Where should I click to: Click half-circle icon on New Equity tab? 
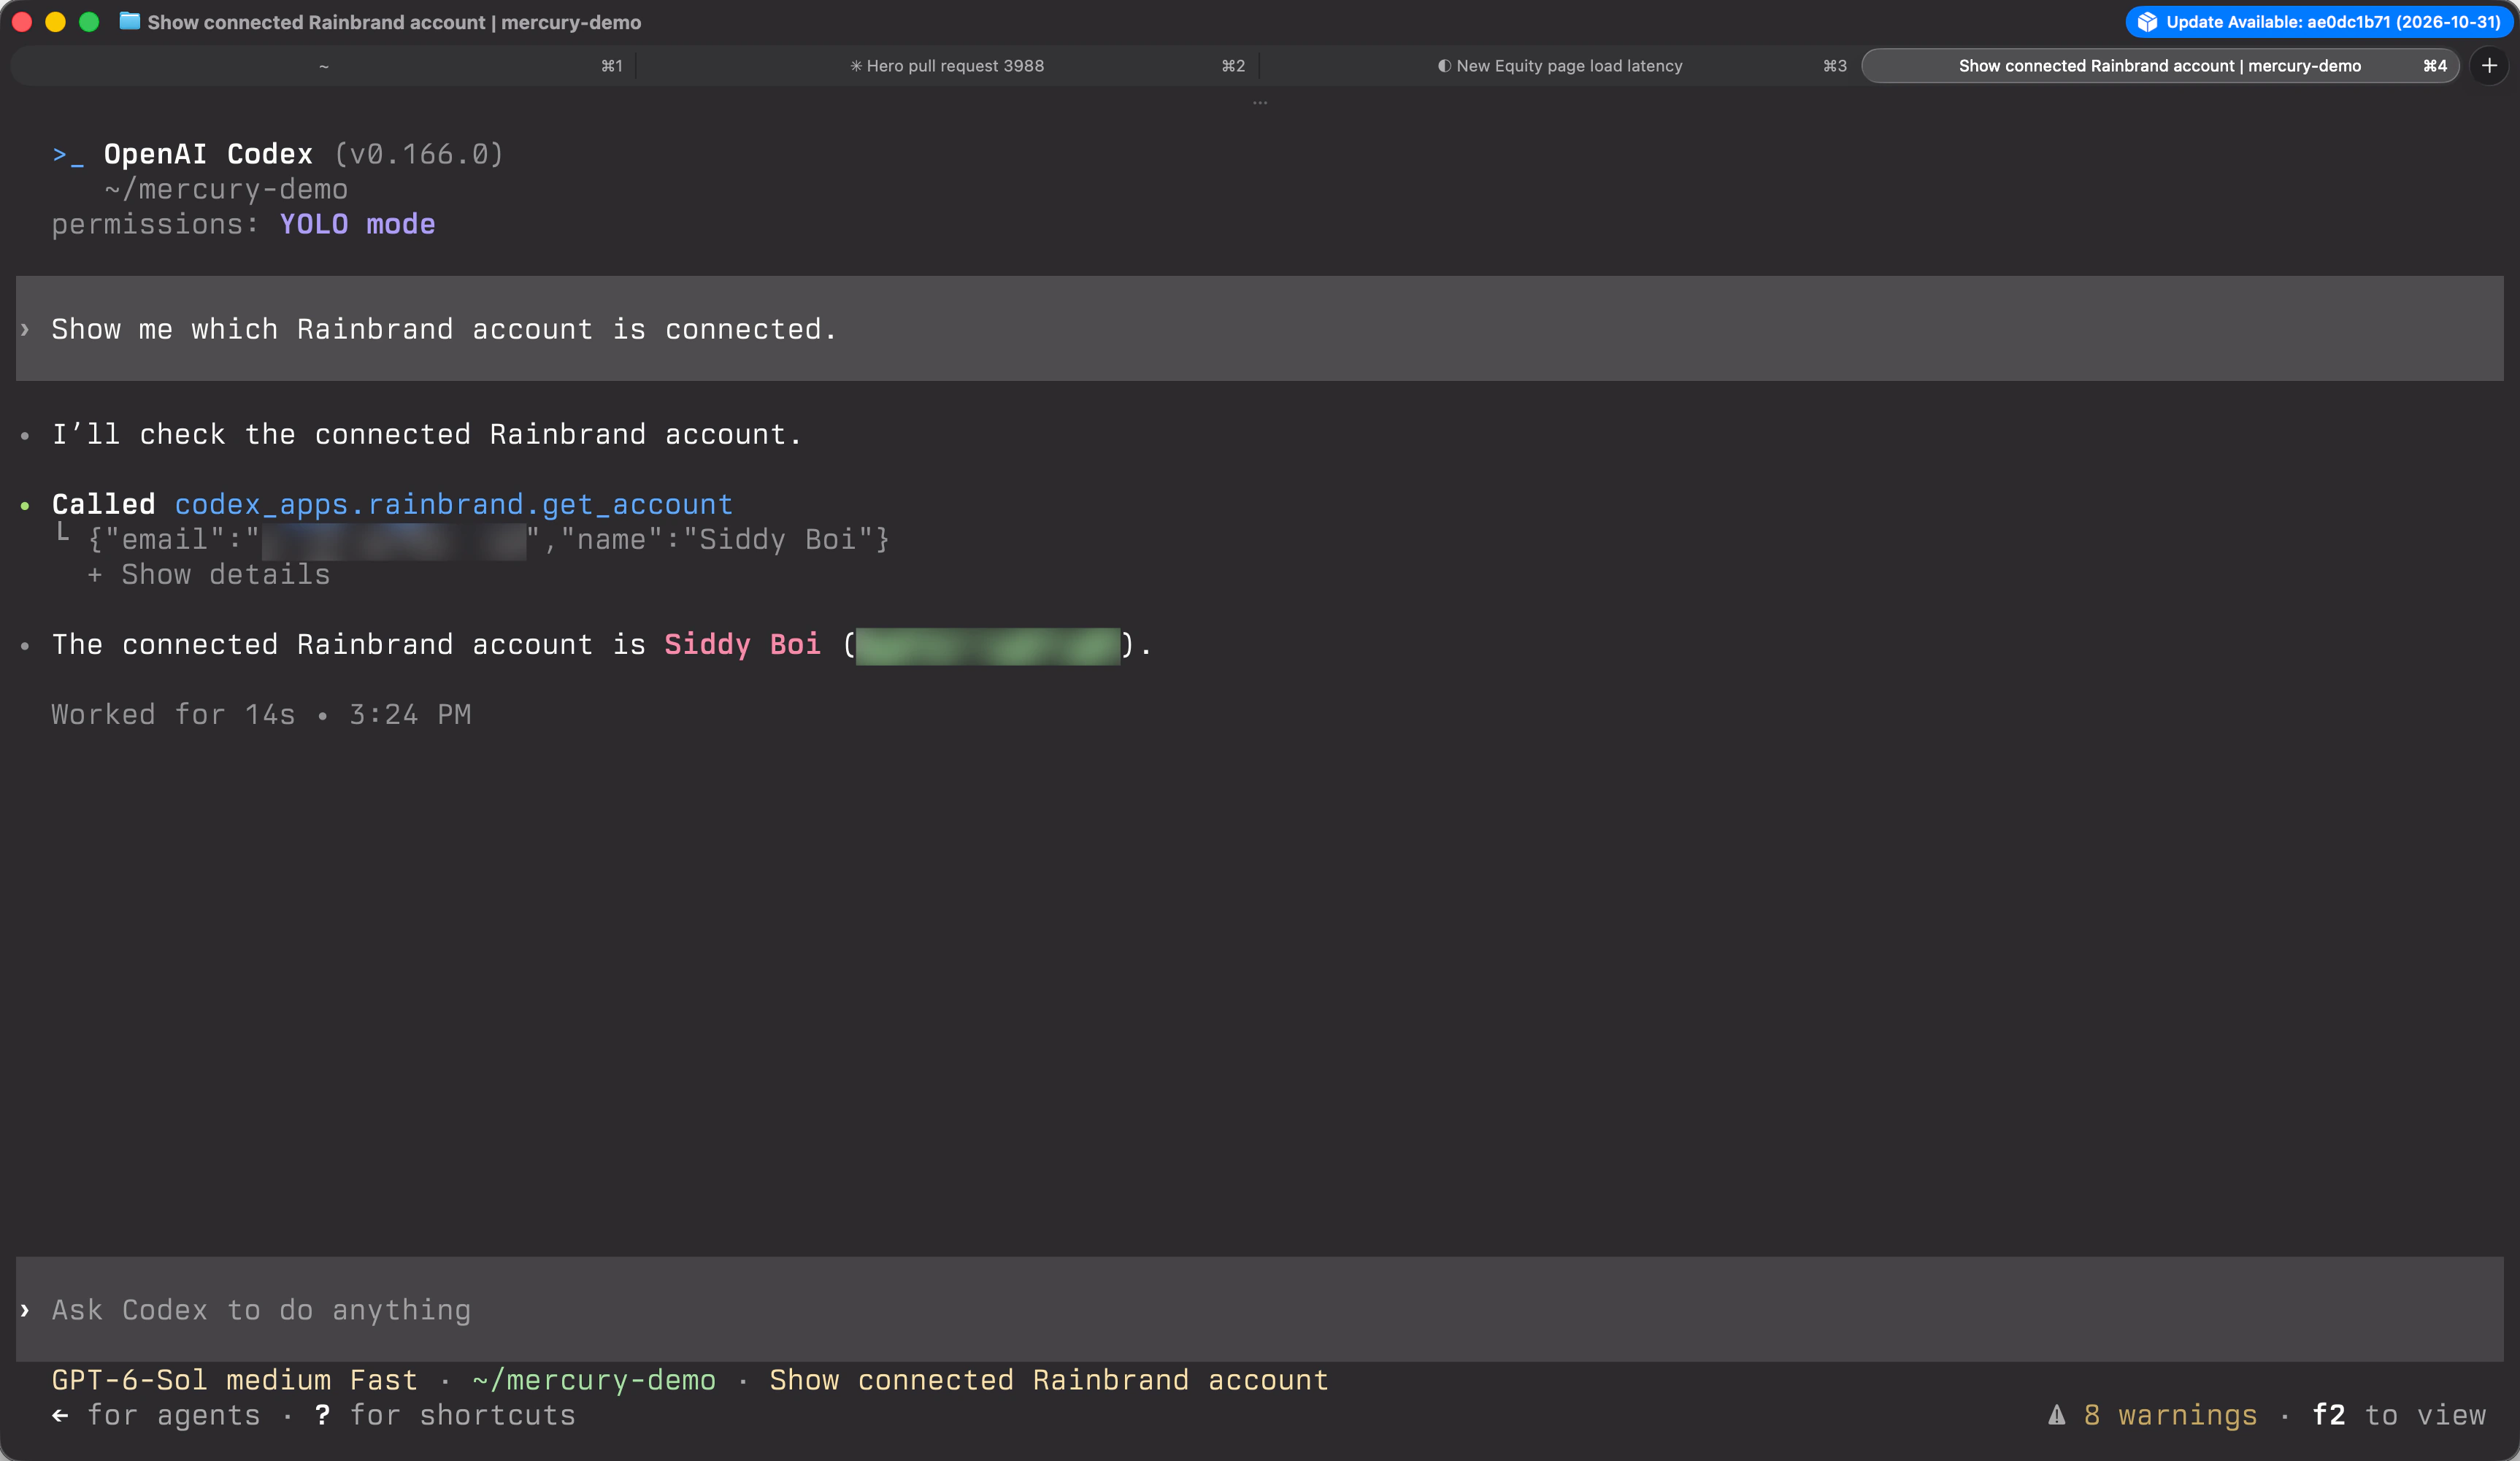click(x=1444, y=66)
